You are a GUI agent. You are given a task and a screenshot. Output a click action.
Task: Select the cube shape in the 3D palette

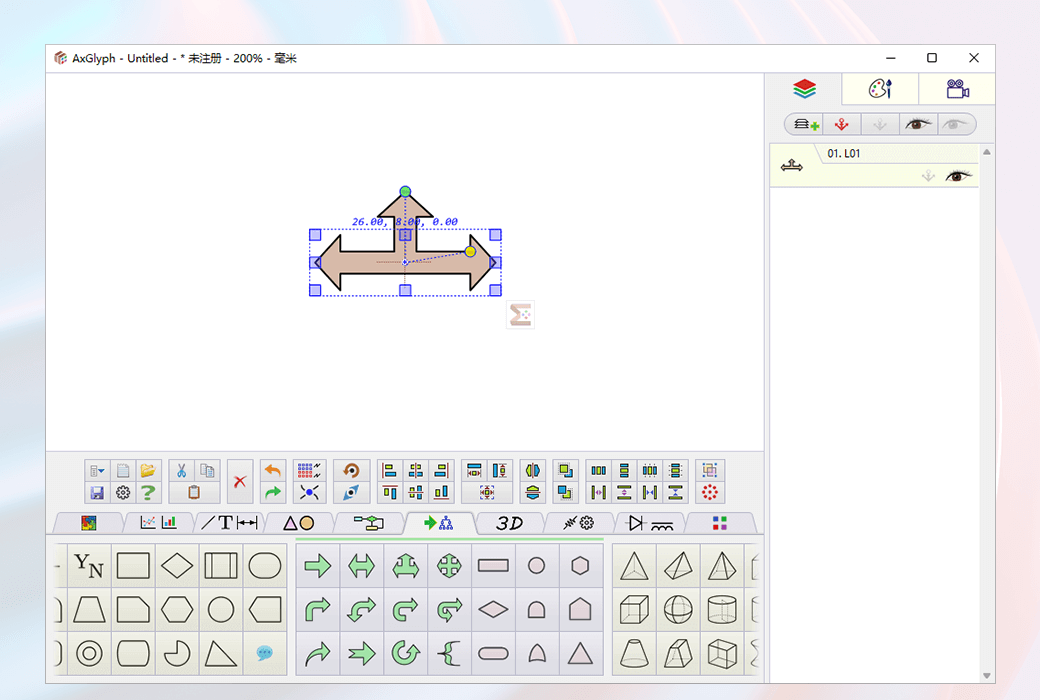coord(634,610)
